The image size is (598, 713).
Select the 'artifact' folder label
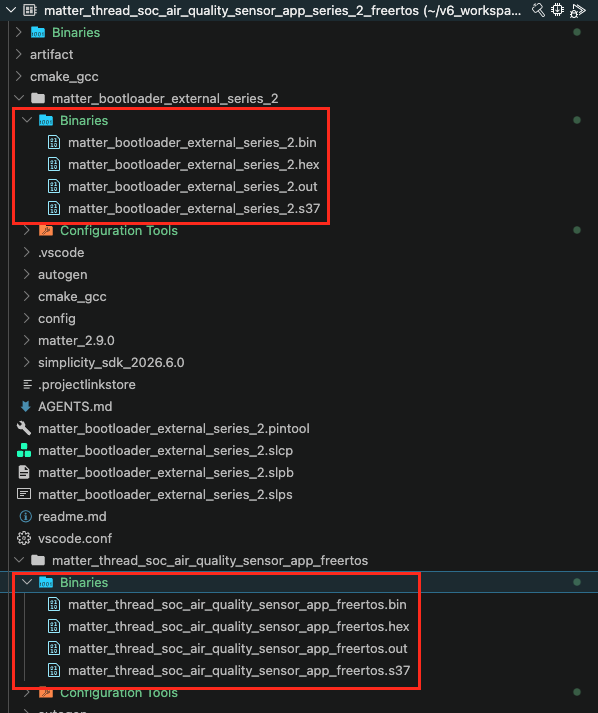[51, 55]
